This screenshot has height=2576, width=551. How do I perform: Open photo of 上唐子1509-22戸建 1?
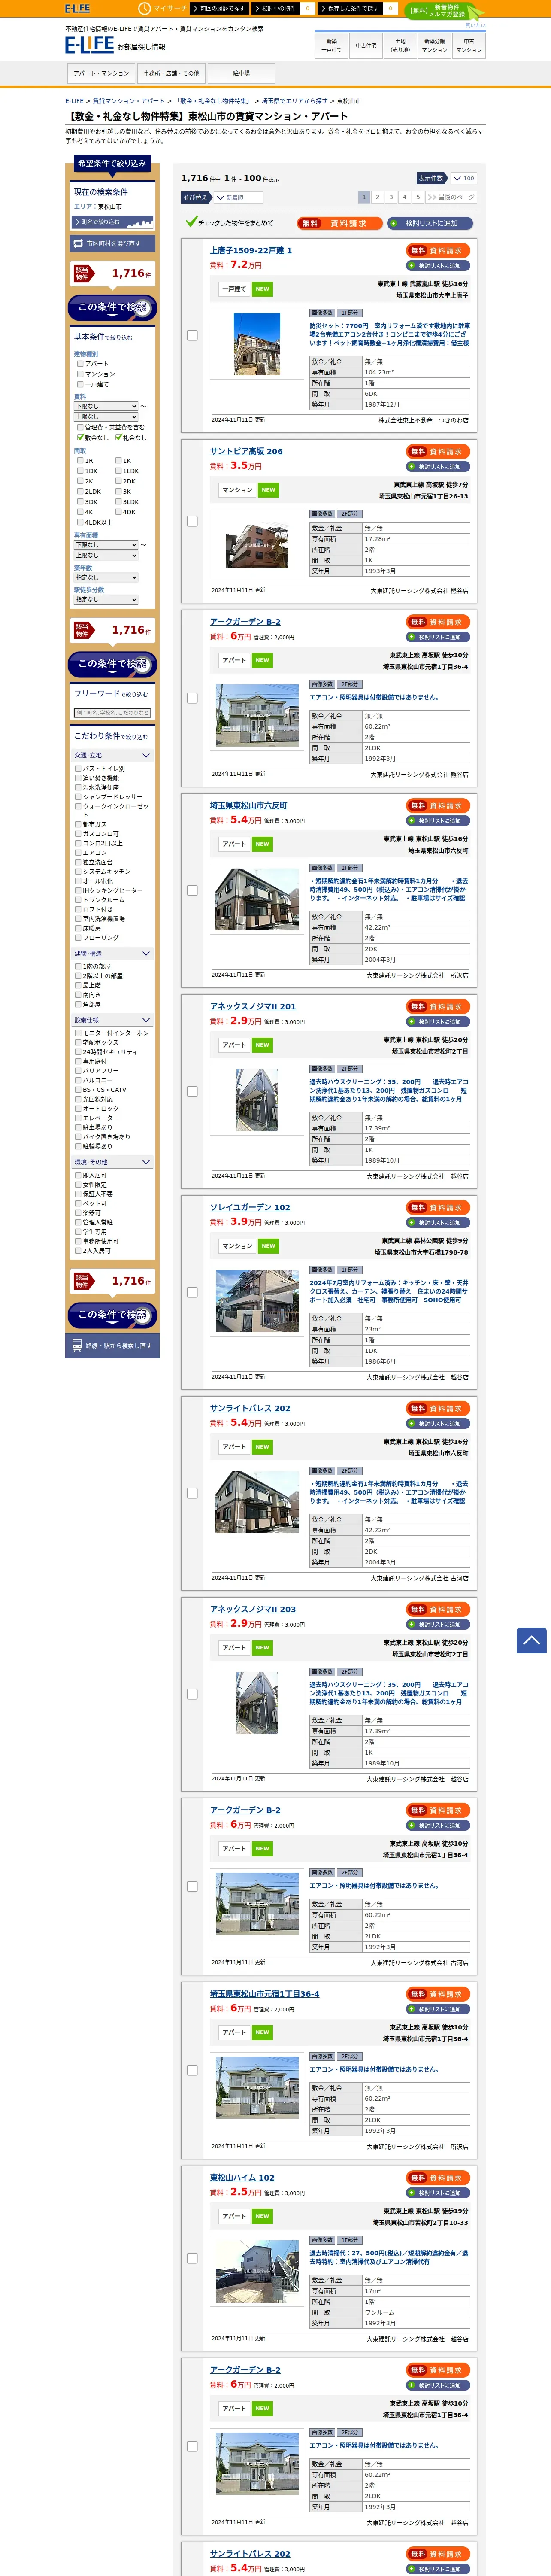(257, 344)
